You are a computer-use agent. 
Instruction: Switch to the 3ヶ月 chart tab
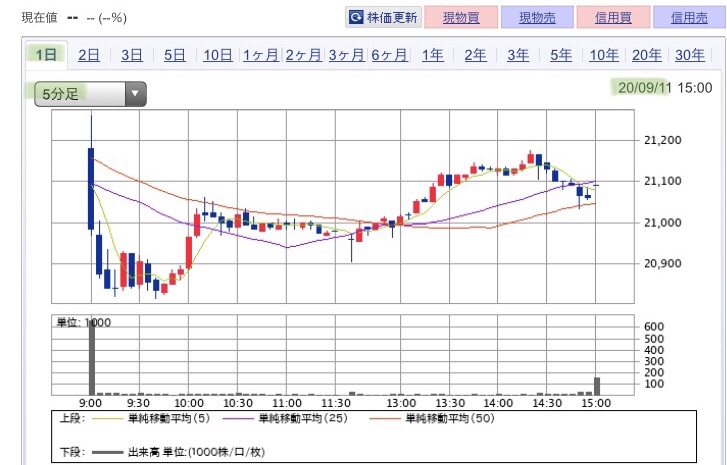point(346,55)
